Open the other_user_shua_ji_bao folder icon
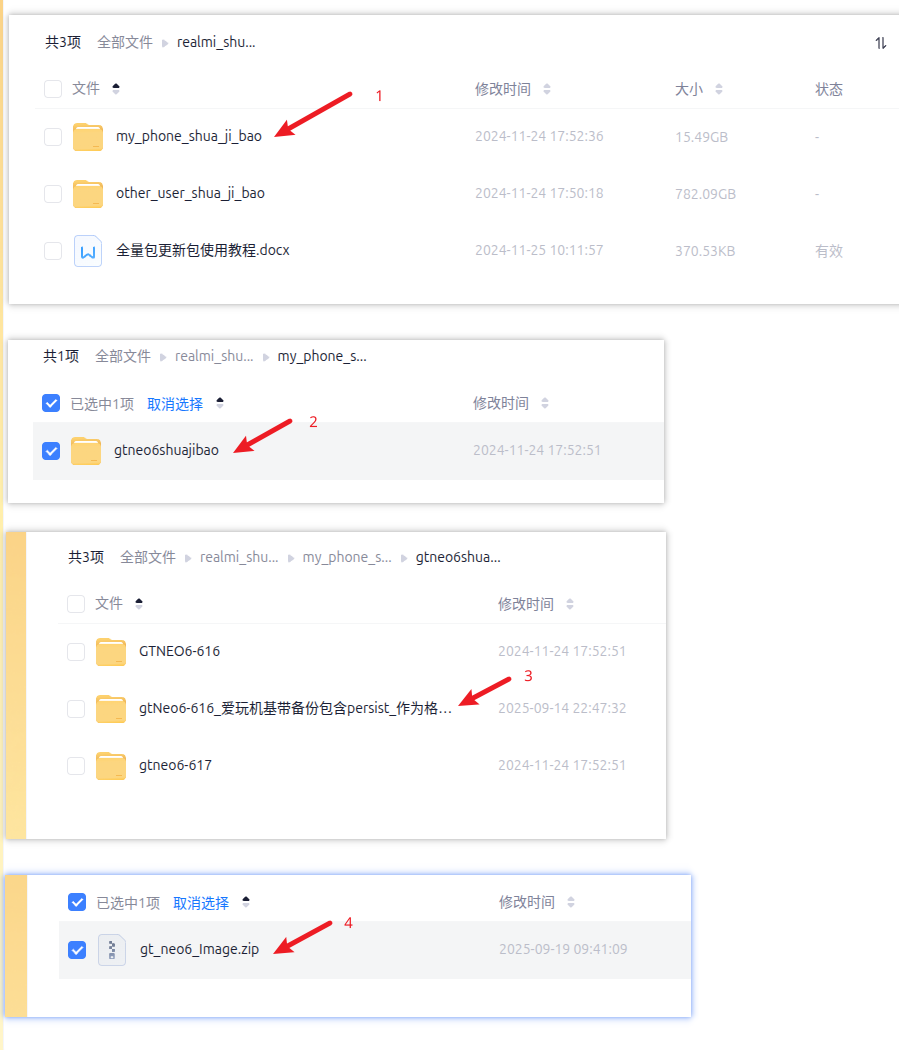 [x=88, y=194]
